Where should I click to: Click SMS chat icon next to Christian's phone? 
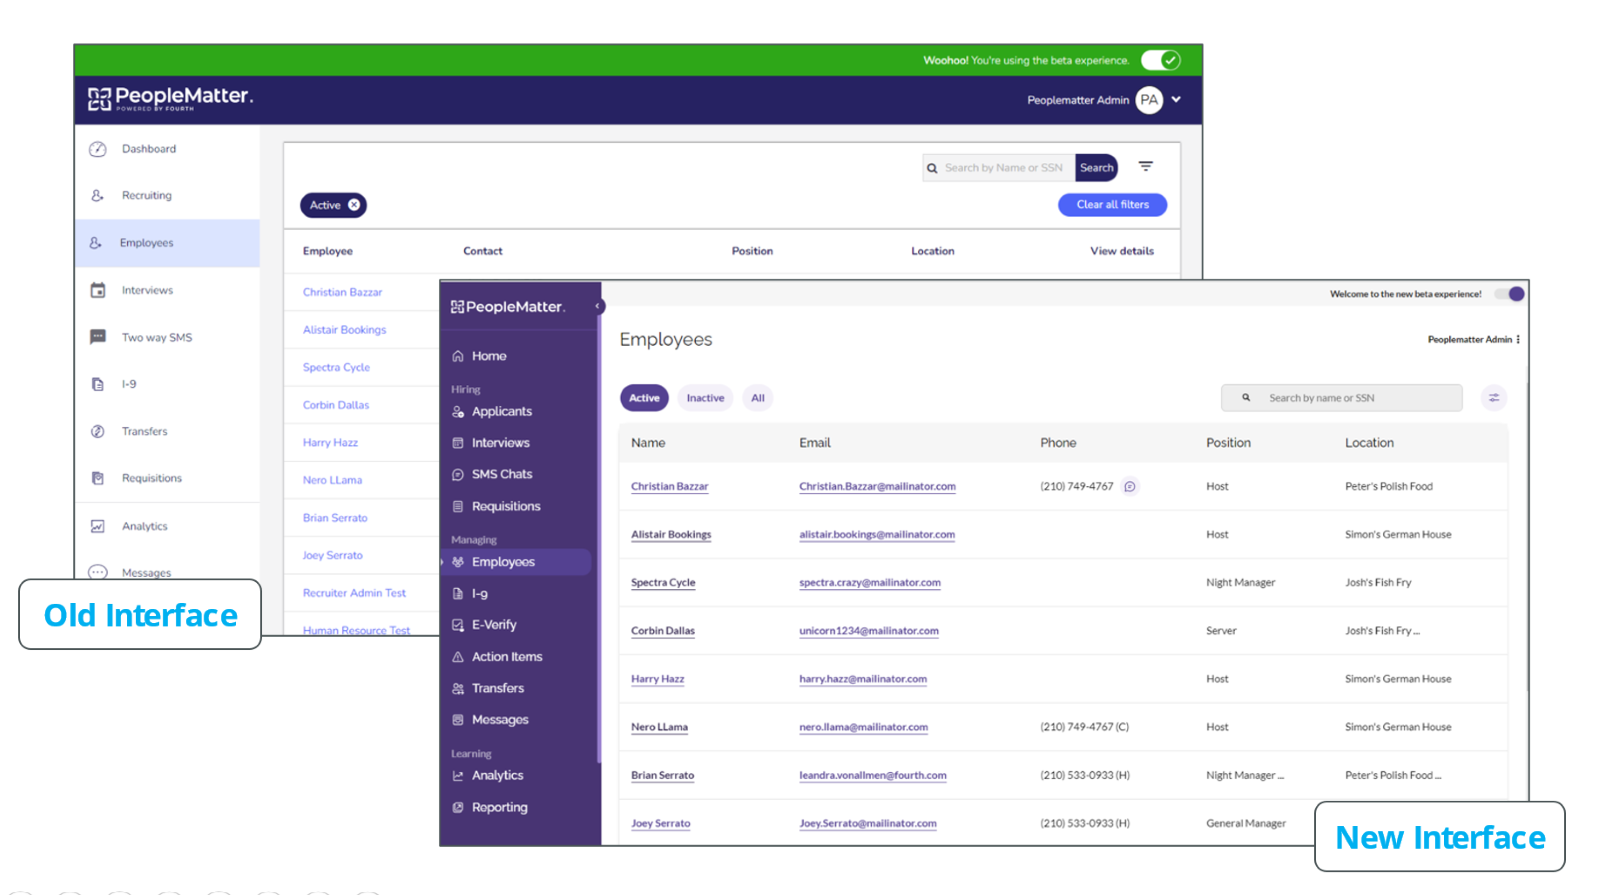(1130, 487)
